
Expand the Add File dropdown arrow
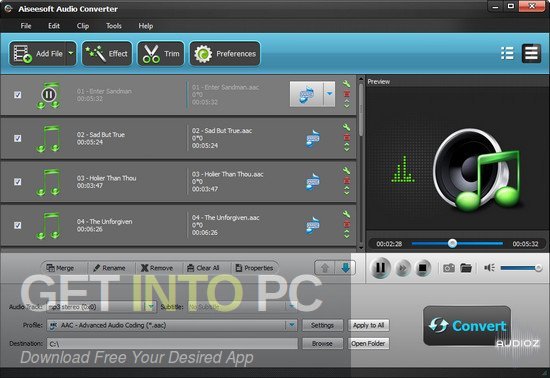[71, 54]
